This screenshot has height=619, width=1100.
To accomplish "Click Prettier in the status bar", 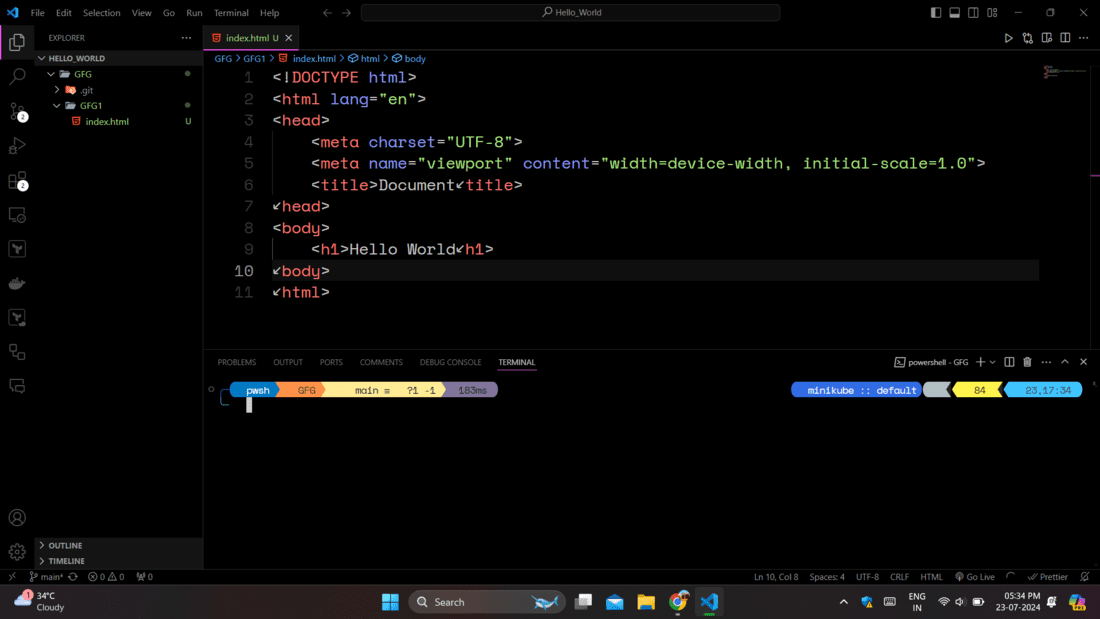I will coord(1048,577).
